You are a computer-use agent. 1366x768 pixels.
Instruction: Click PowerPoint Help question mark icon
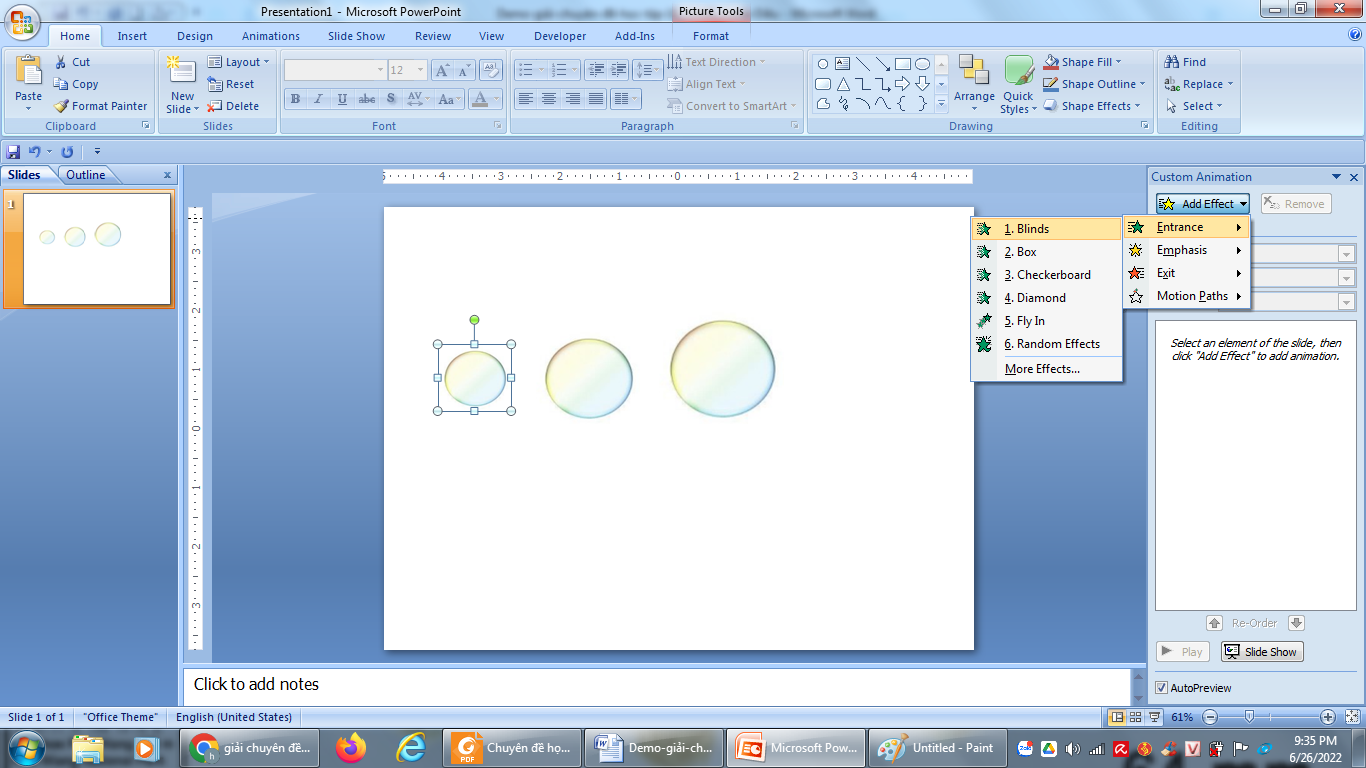1354,34
